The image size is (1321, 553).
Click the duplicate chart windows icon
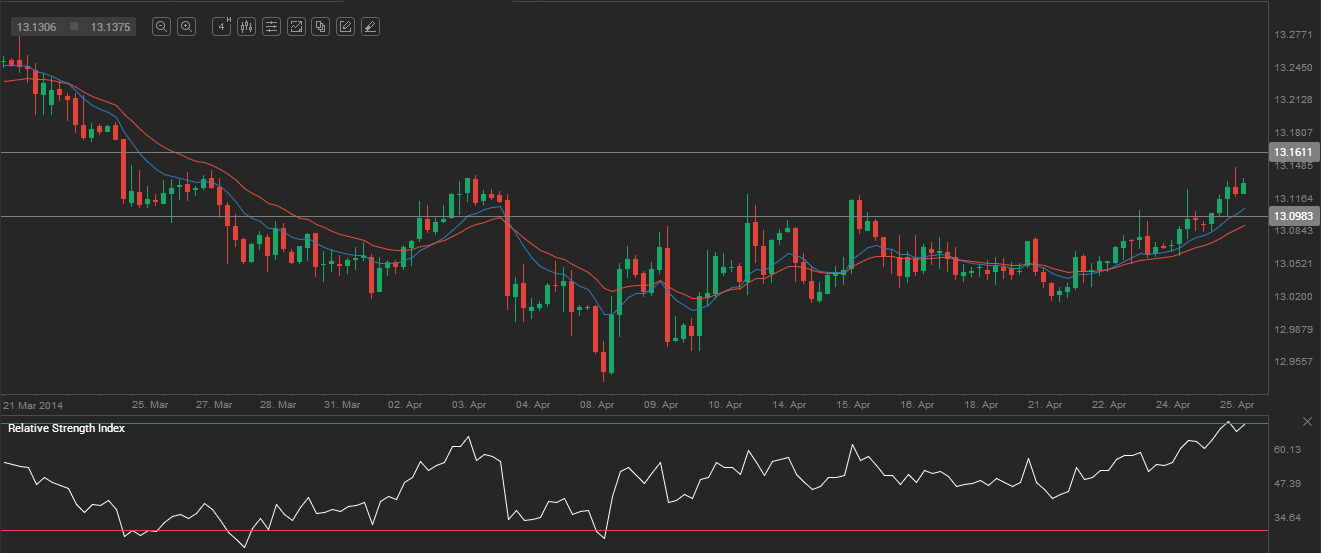(320, 27)
